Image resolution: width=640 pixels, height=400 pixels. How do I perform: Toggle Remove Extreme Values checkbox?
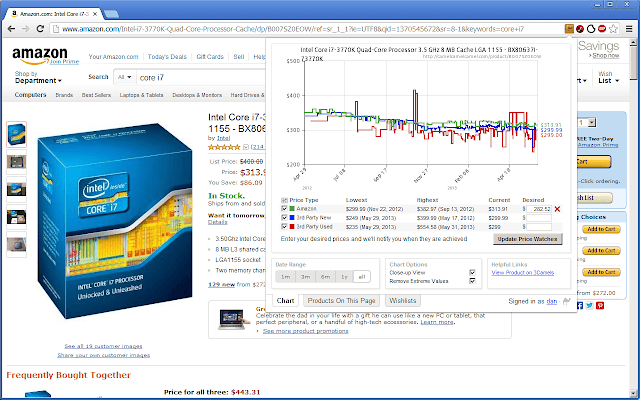472,281
